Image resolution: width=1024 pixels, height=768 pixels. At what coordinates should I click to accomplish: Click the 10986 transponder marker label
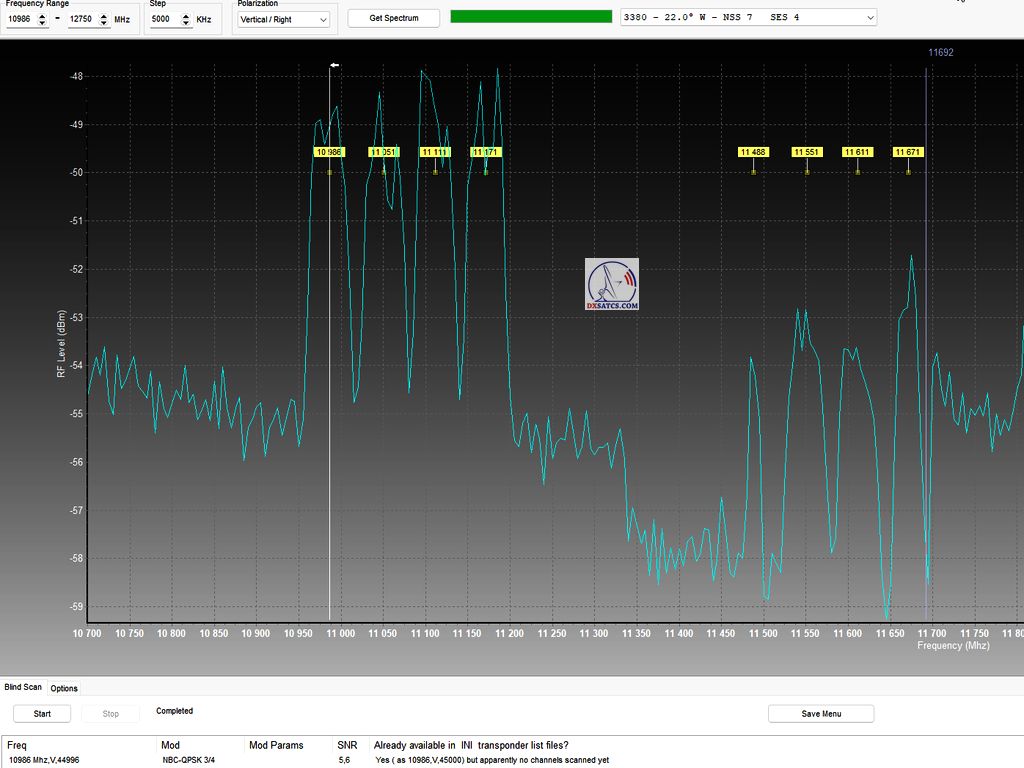pyautogui.click(x=328, y=152)
